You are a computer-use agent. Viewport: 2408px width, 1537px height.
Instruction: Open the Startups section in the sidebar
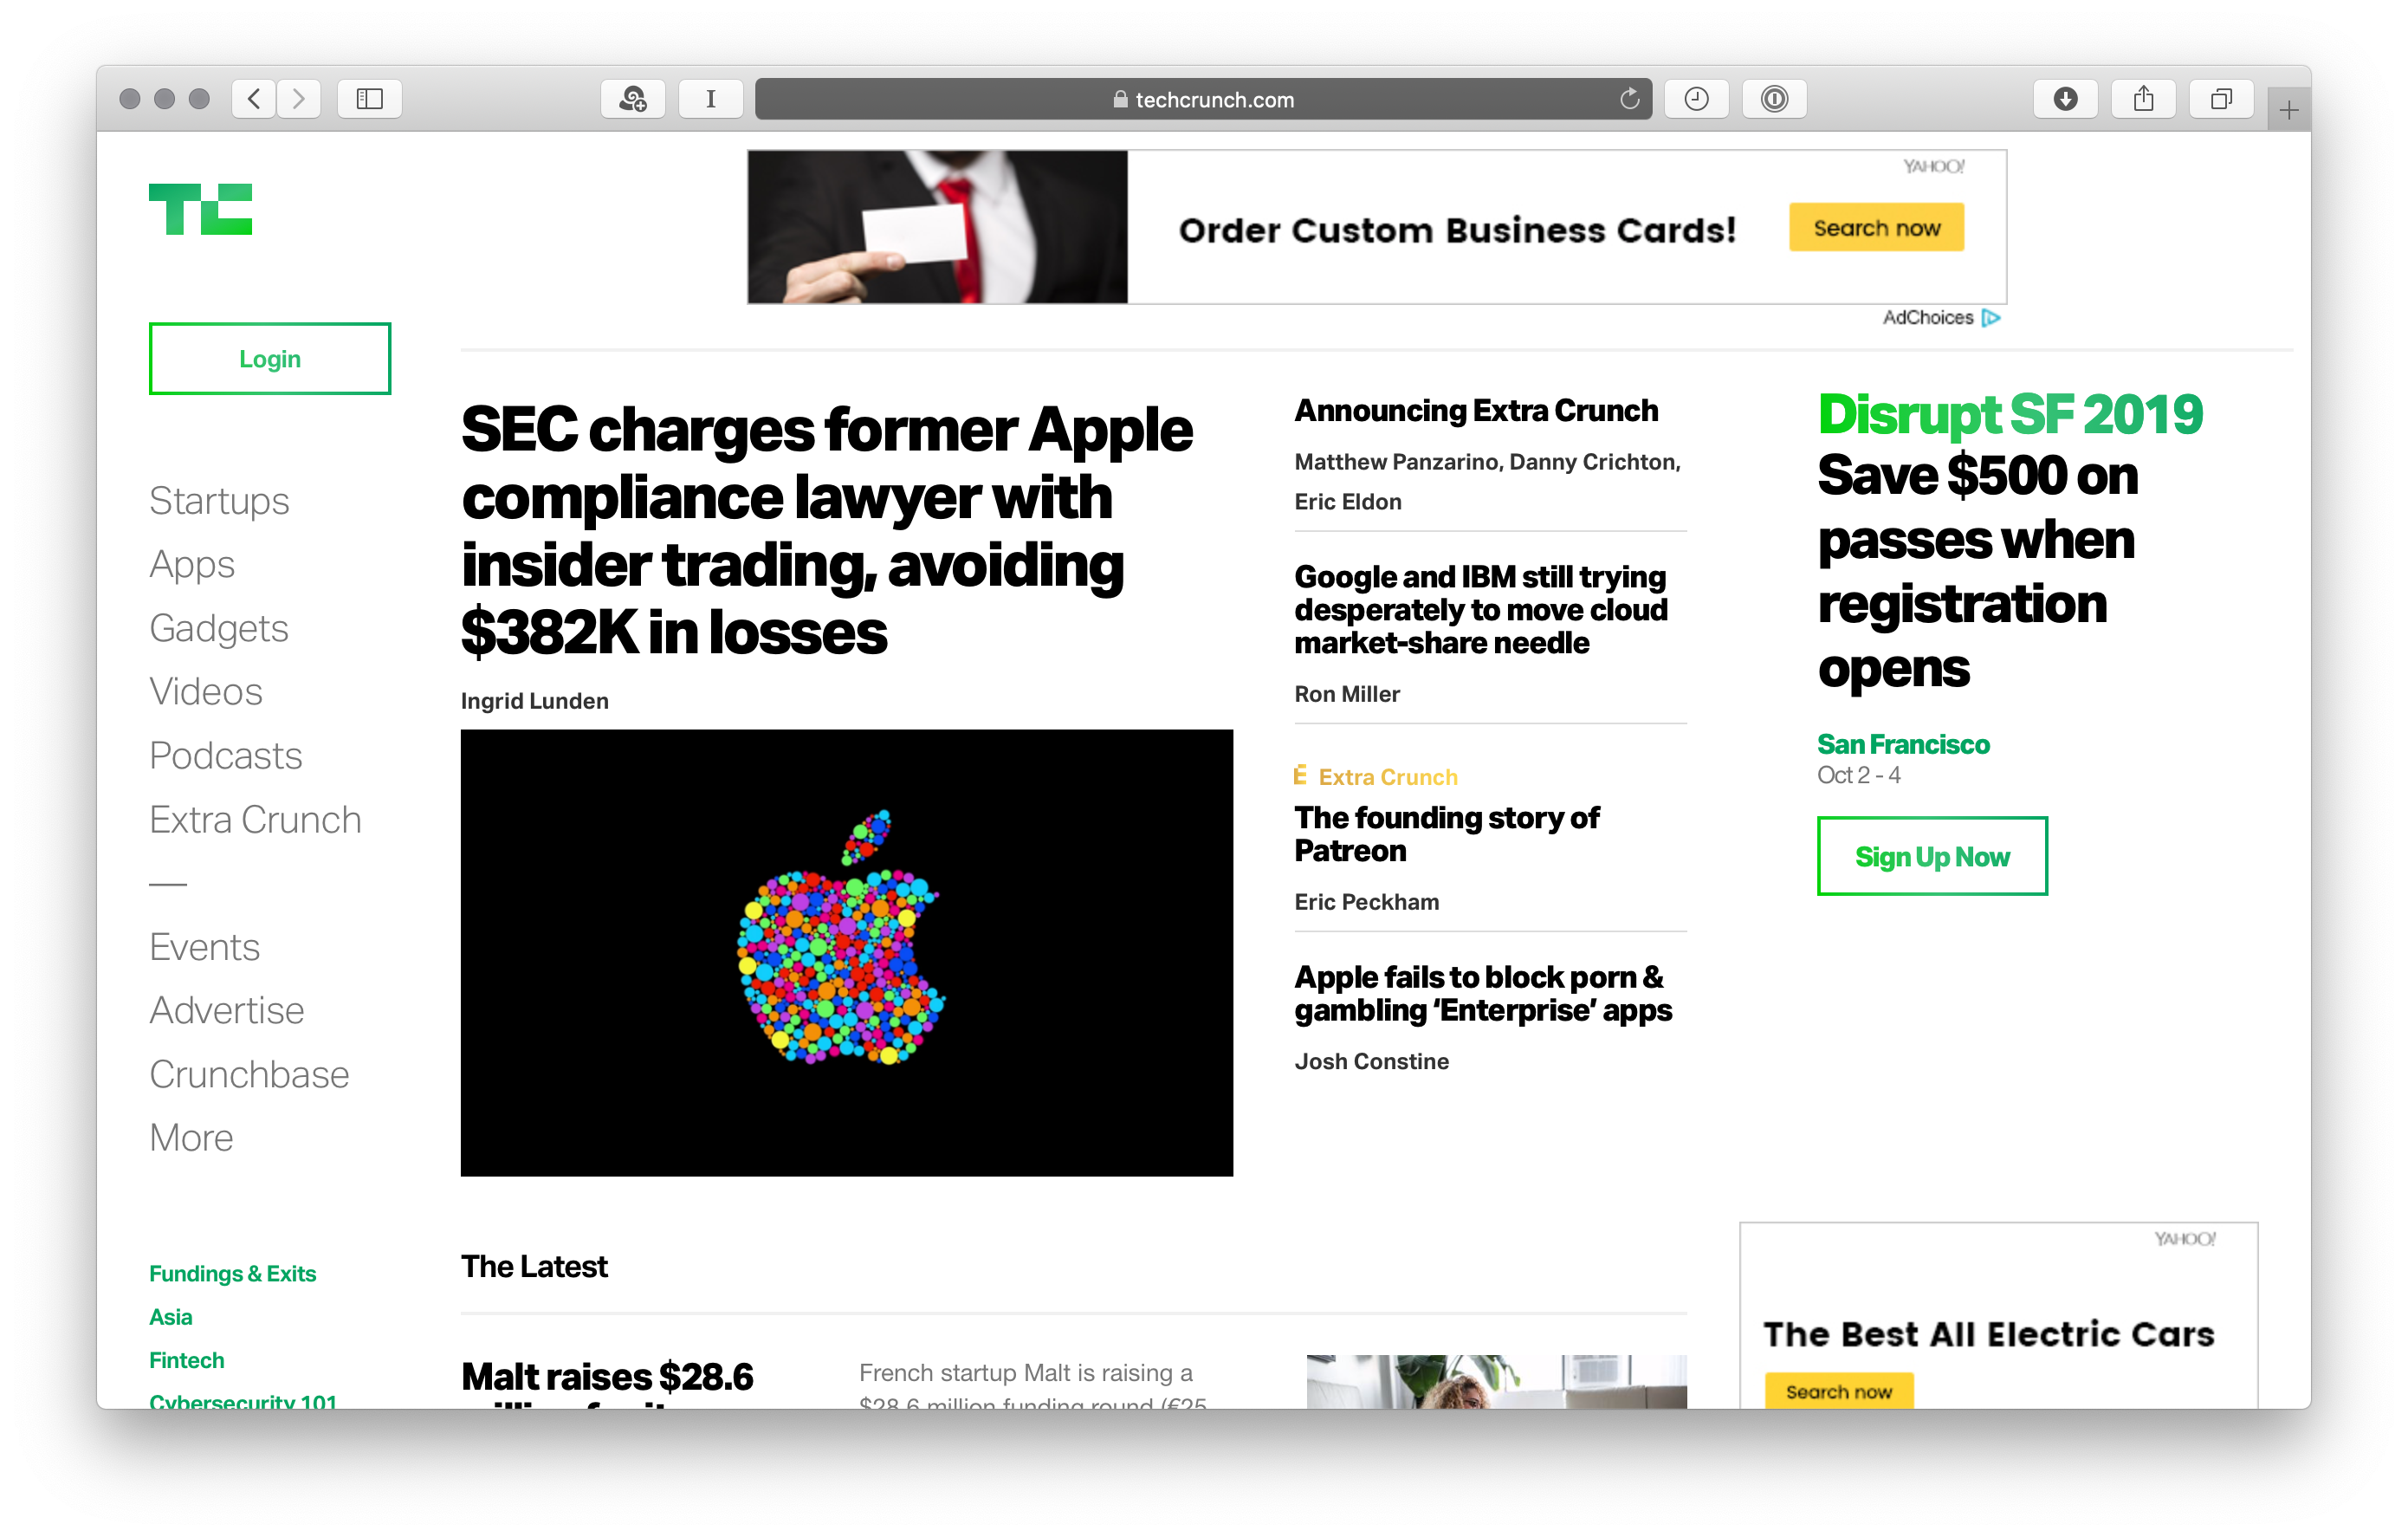point(219,501)
